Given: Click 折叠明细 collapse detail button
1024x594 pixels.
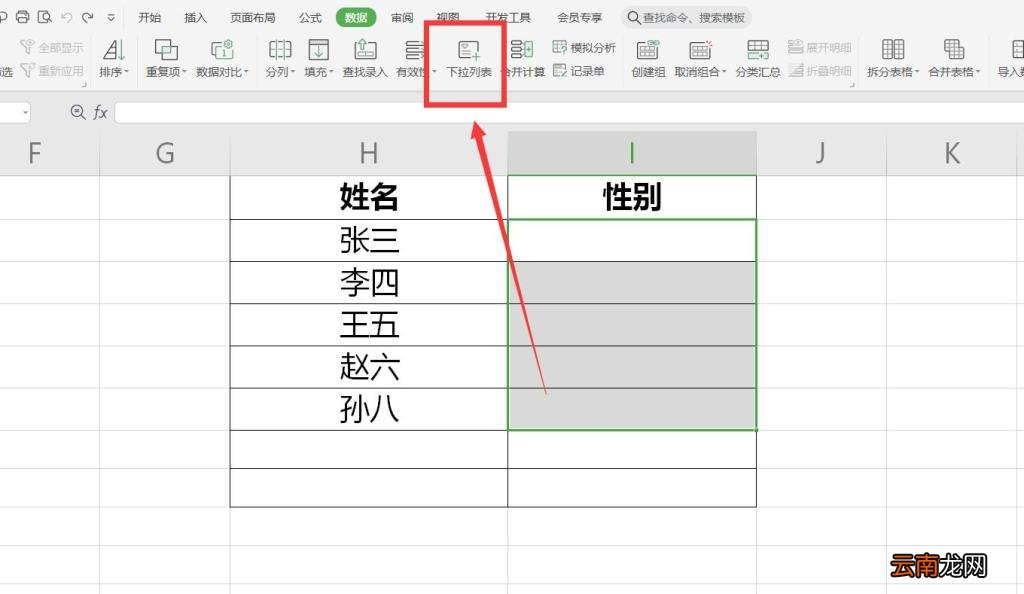Looking at the screenshot, I should [820, 70].
